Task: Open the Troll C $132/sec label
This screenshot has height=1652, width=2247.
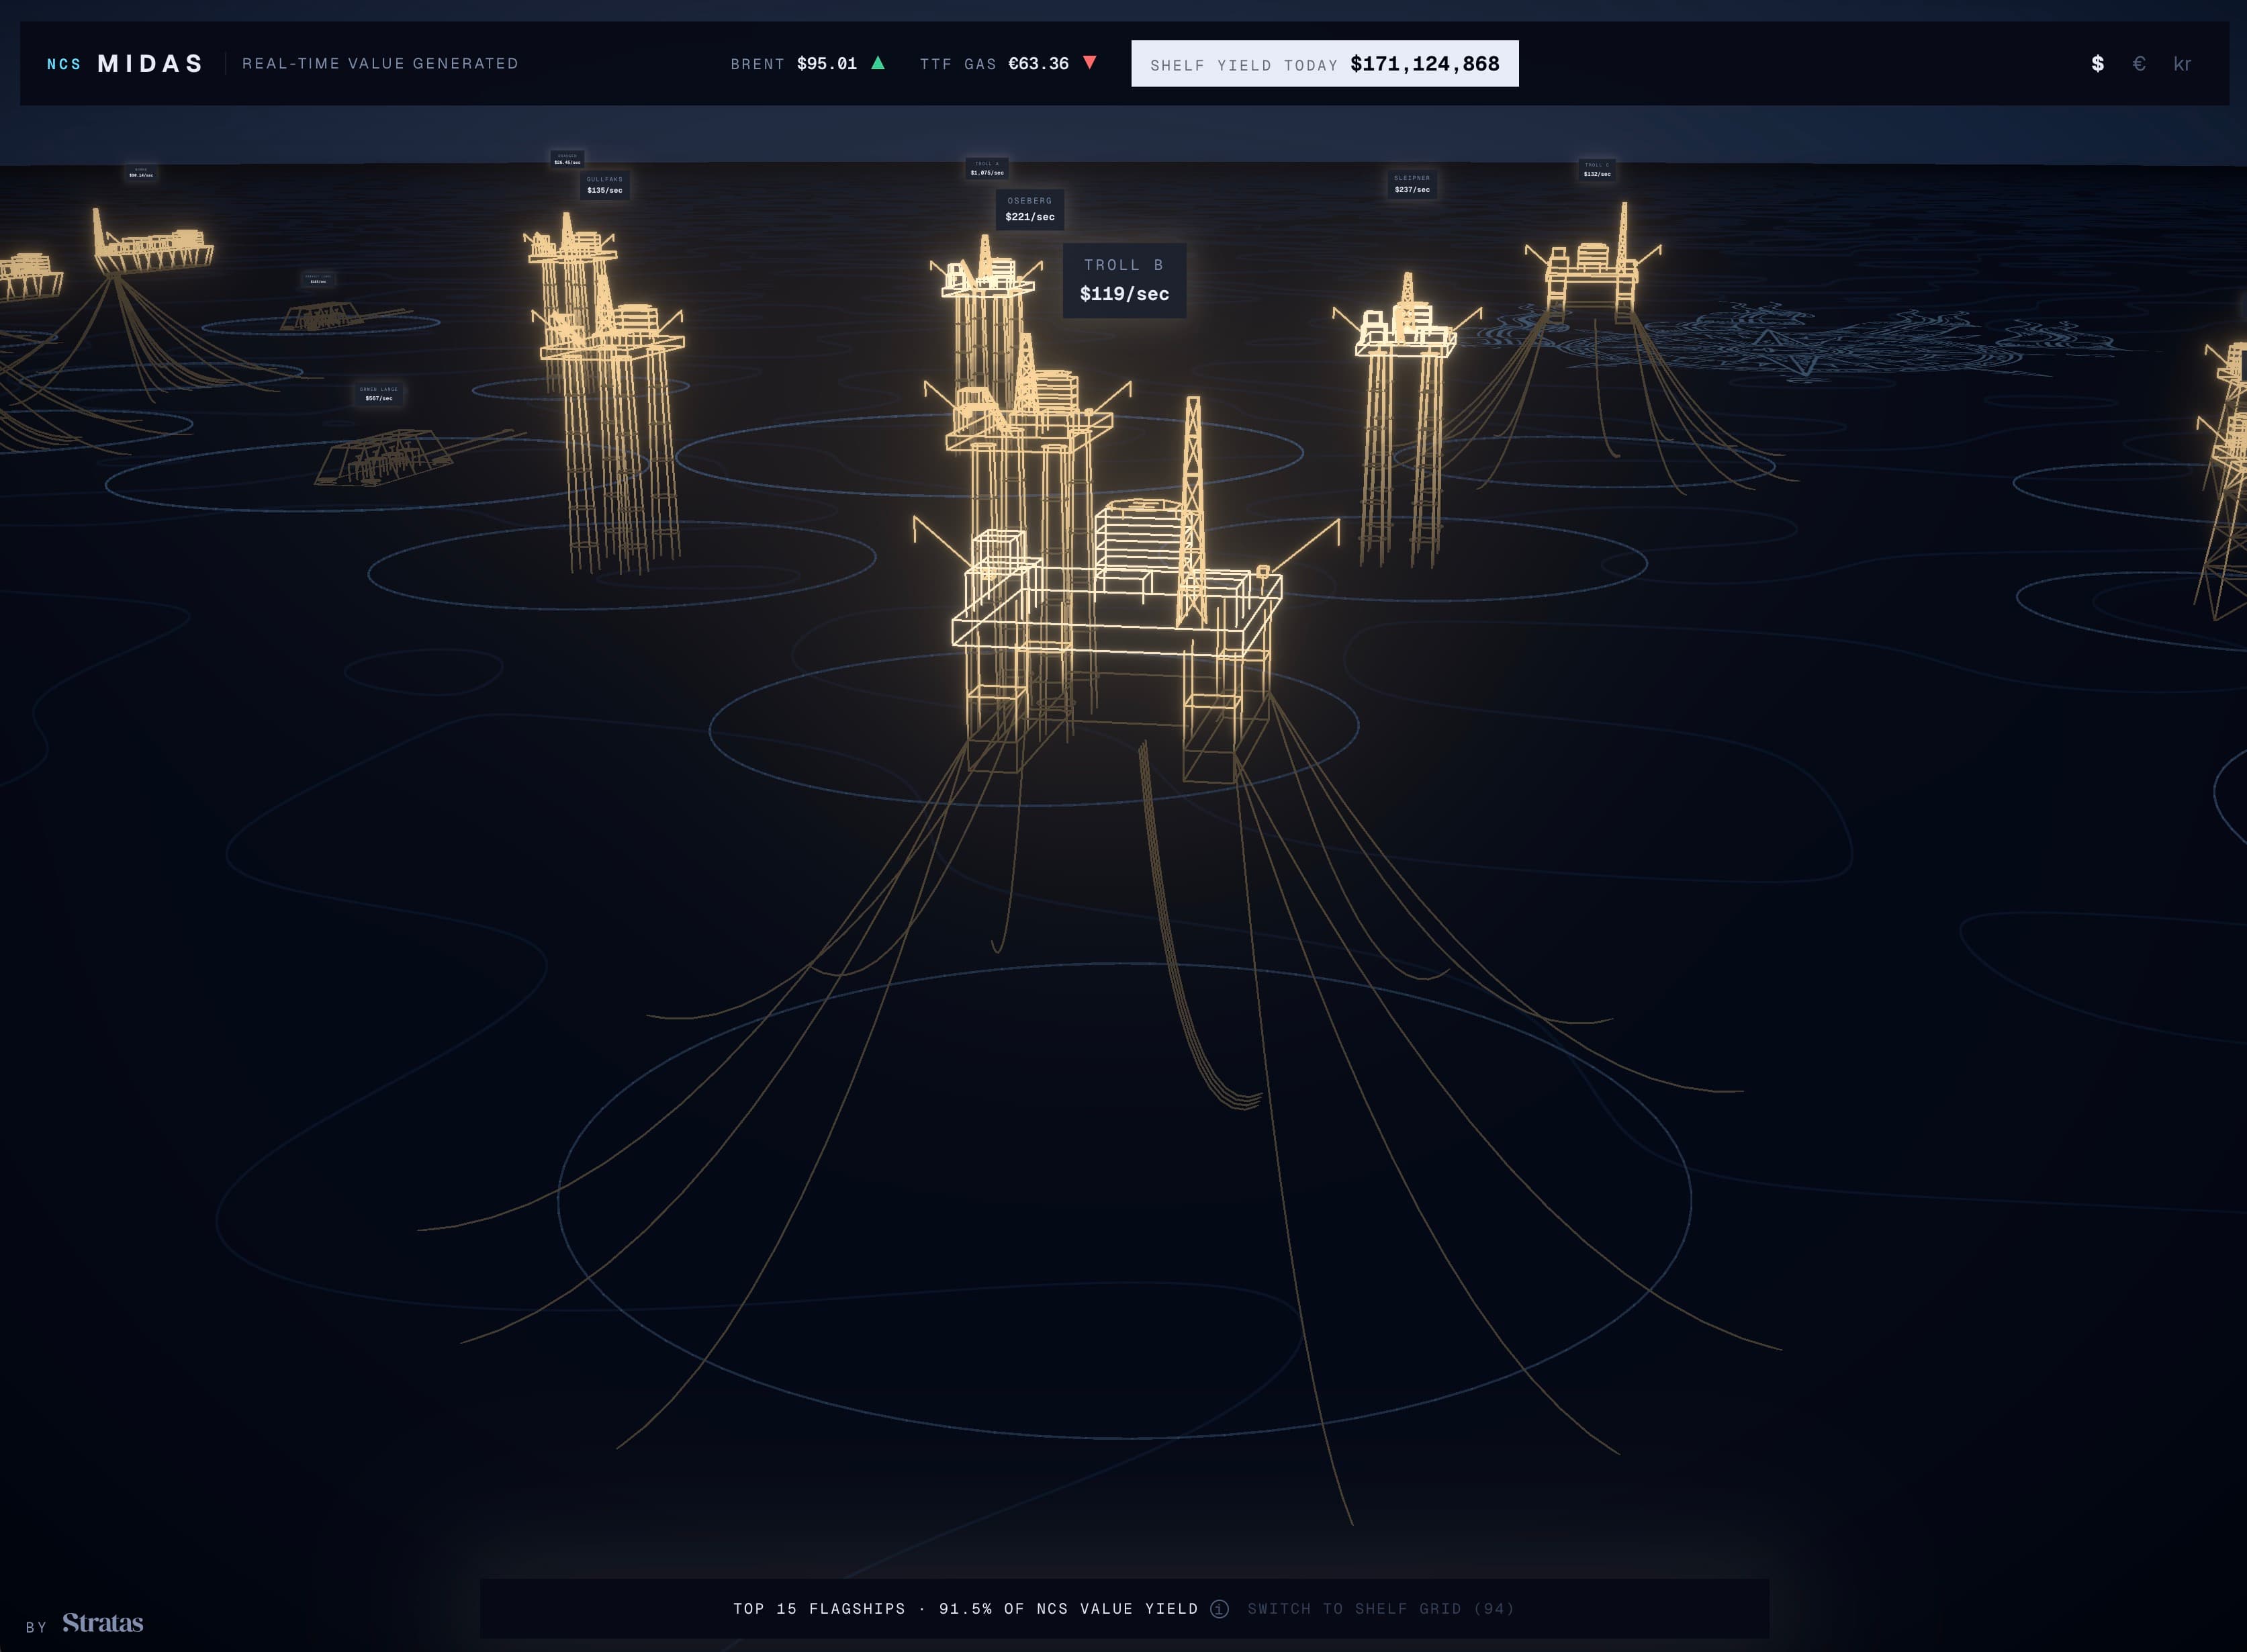Action: pos(1597,170)
